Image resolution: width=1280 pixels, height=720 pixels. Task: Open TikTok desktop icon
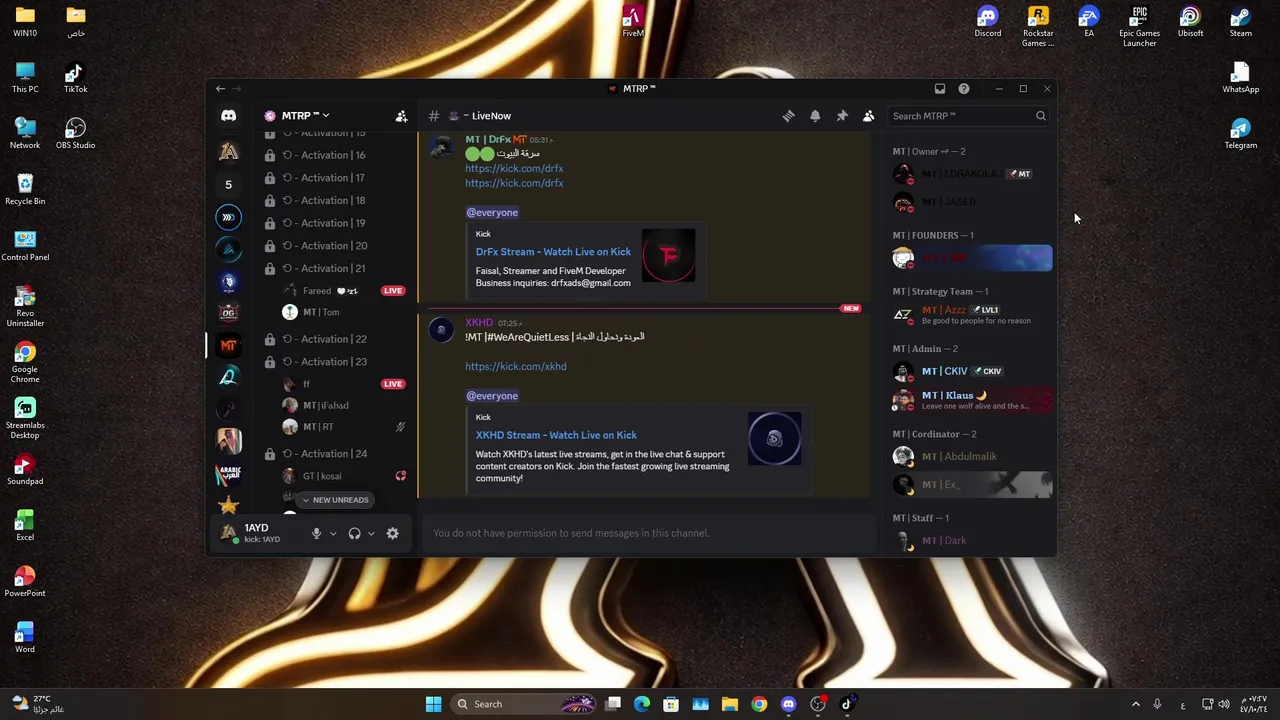[75, 78]
